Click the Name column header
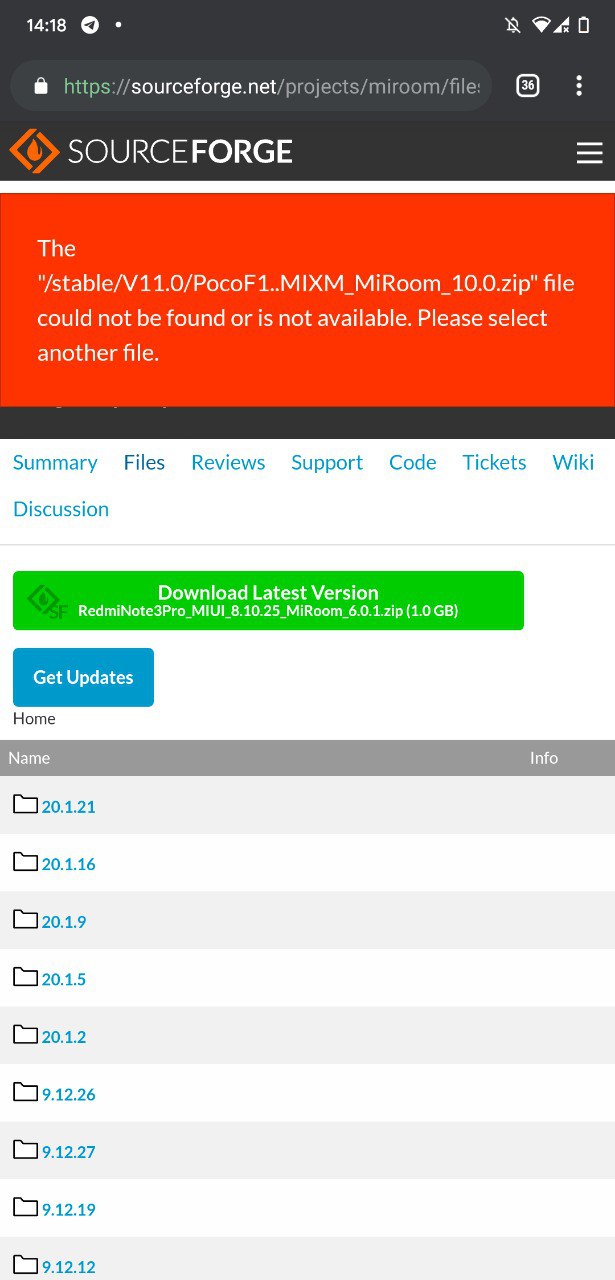The height and width of the screenshot is (1280, 615). click(x=29, y=758)
